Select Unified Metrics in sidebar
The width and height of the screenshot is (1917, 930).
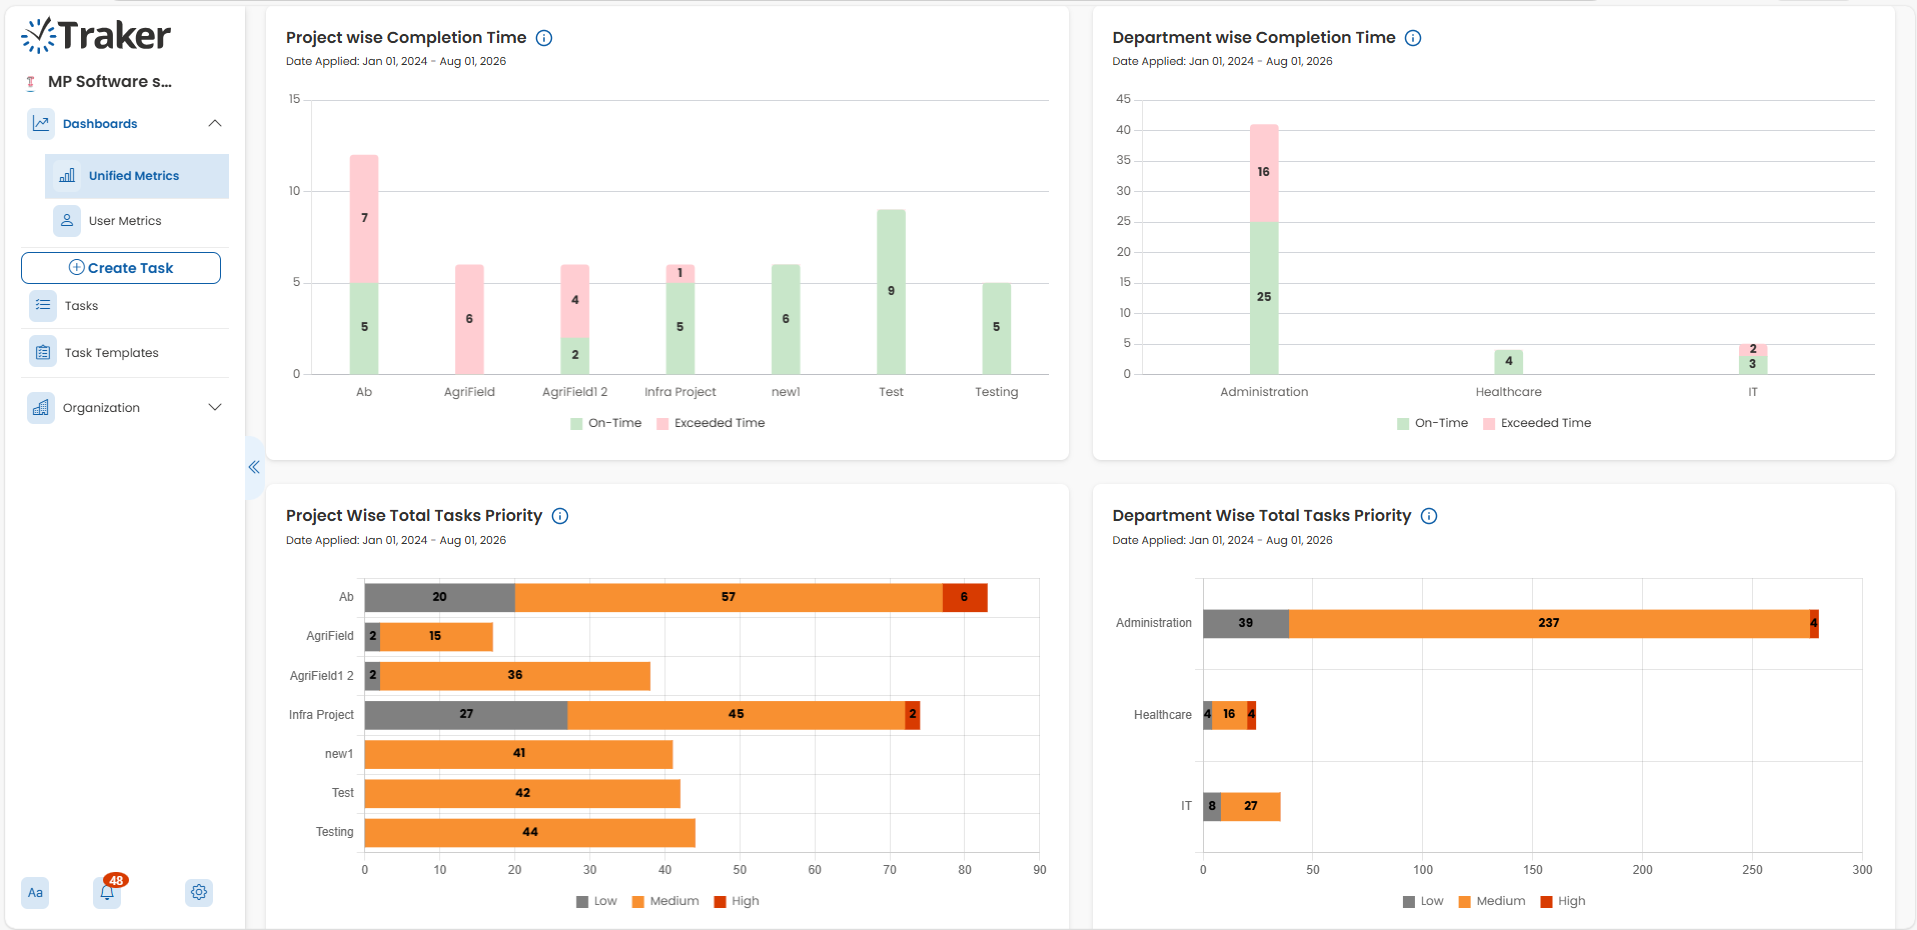click(134, 176)
